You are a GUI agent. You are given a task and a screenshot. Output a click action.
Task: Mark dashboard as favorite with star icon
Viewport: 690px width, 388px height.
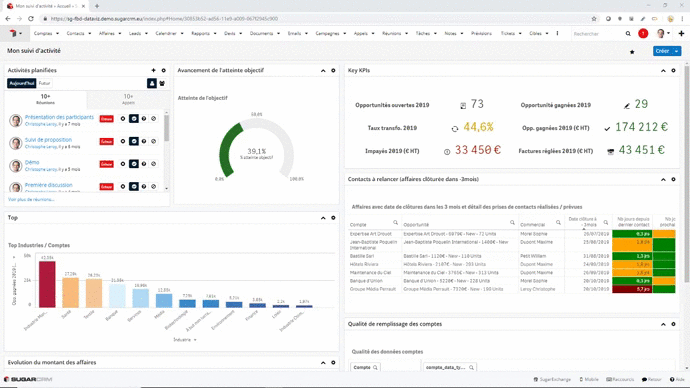[632, 52]
